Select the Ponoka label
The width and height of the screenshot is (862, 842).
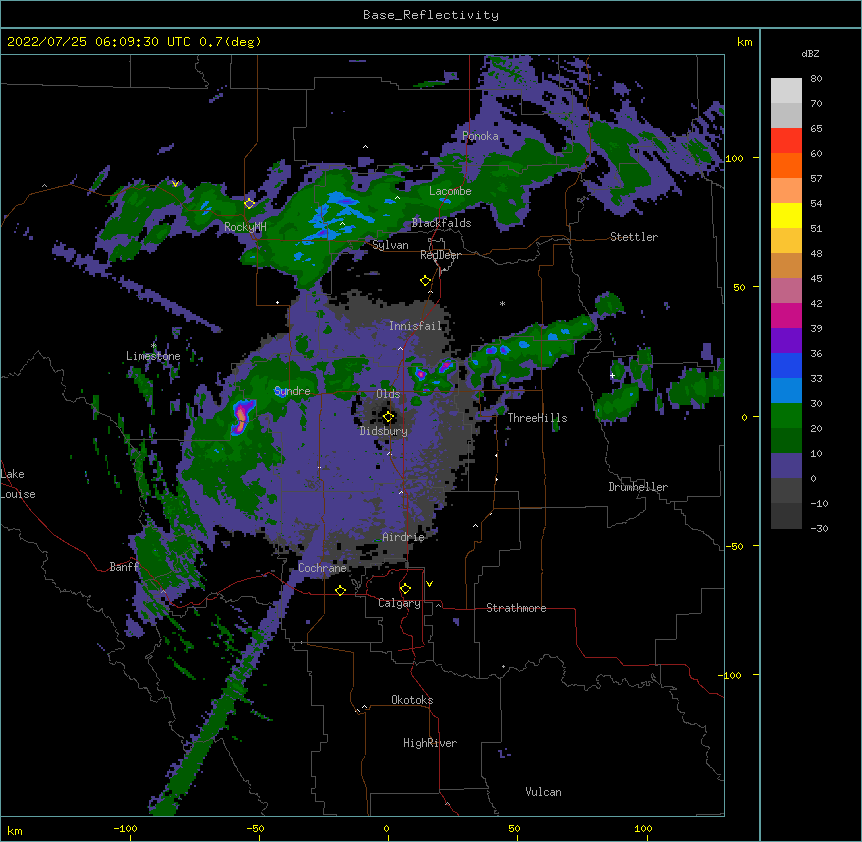pos(480,136)
